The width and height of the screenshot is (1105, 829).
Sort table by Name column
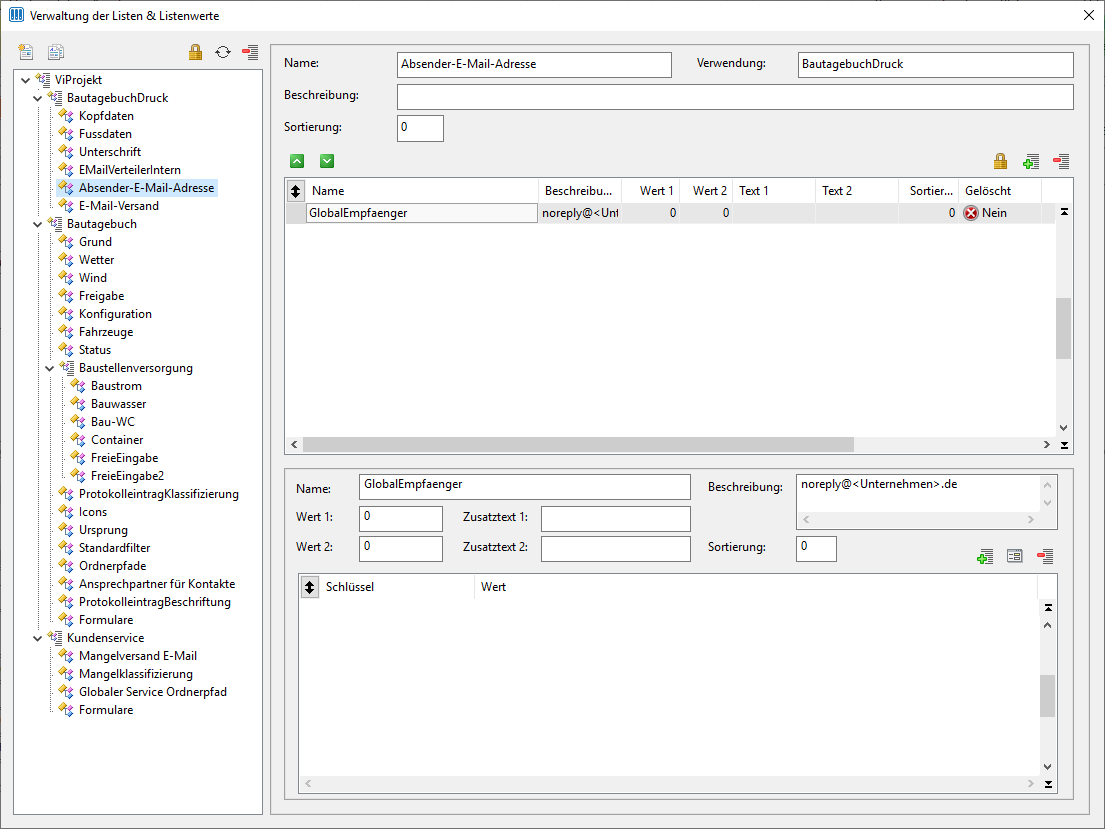tap(422, 190)
